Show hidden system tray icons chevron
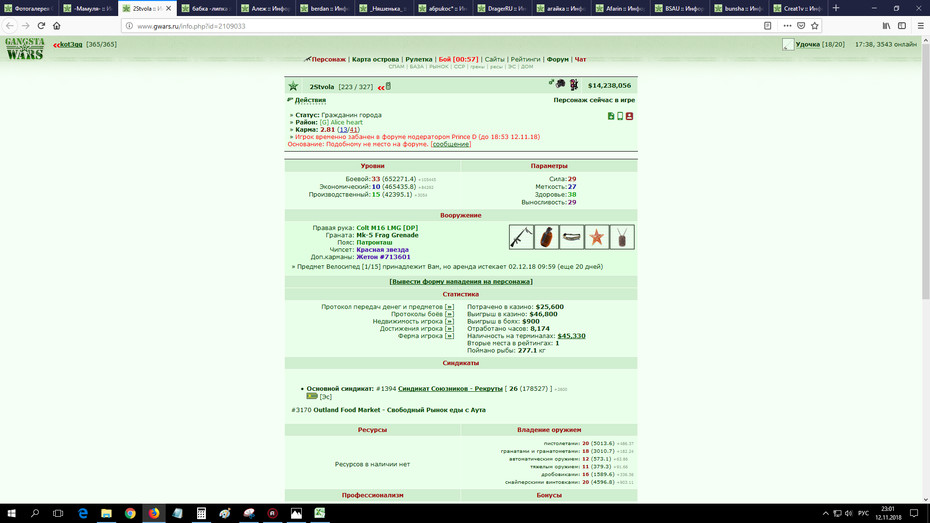Image resolution: width=930 pixels, height=523 pixels. click(825, 514)
